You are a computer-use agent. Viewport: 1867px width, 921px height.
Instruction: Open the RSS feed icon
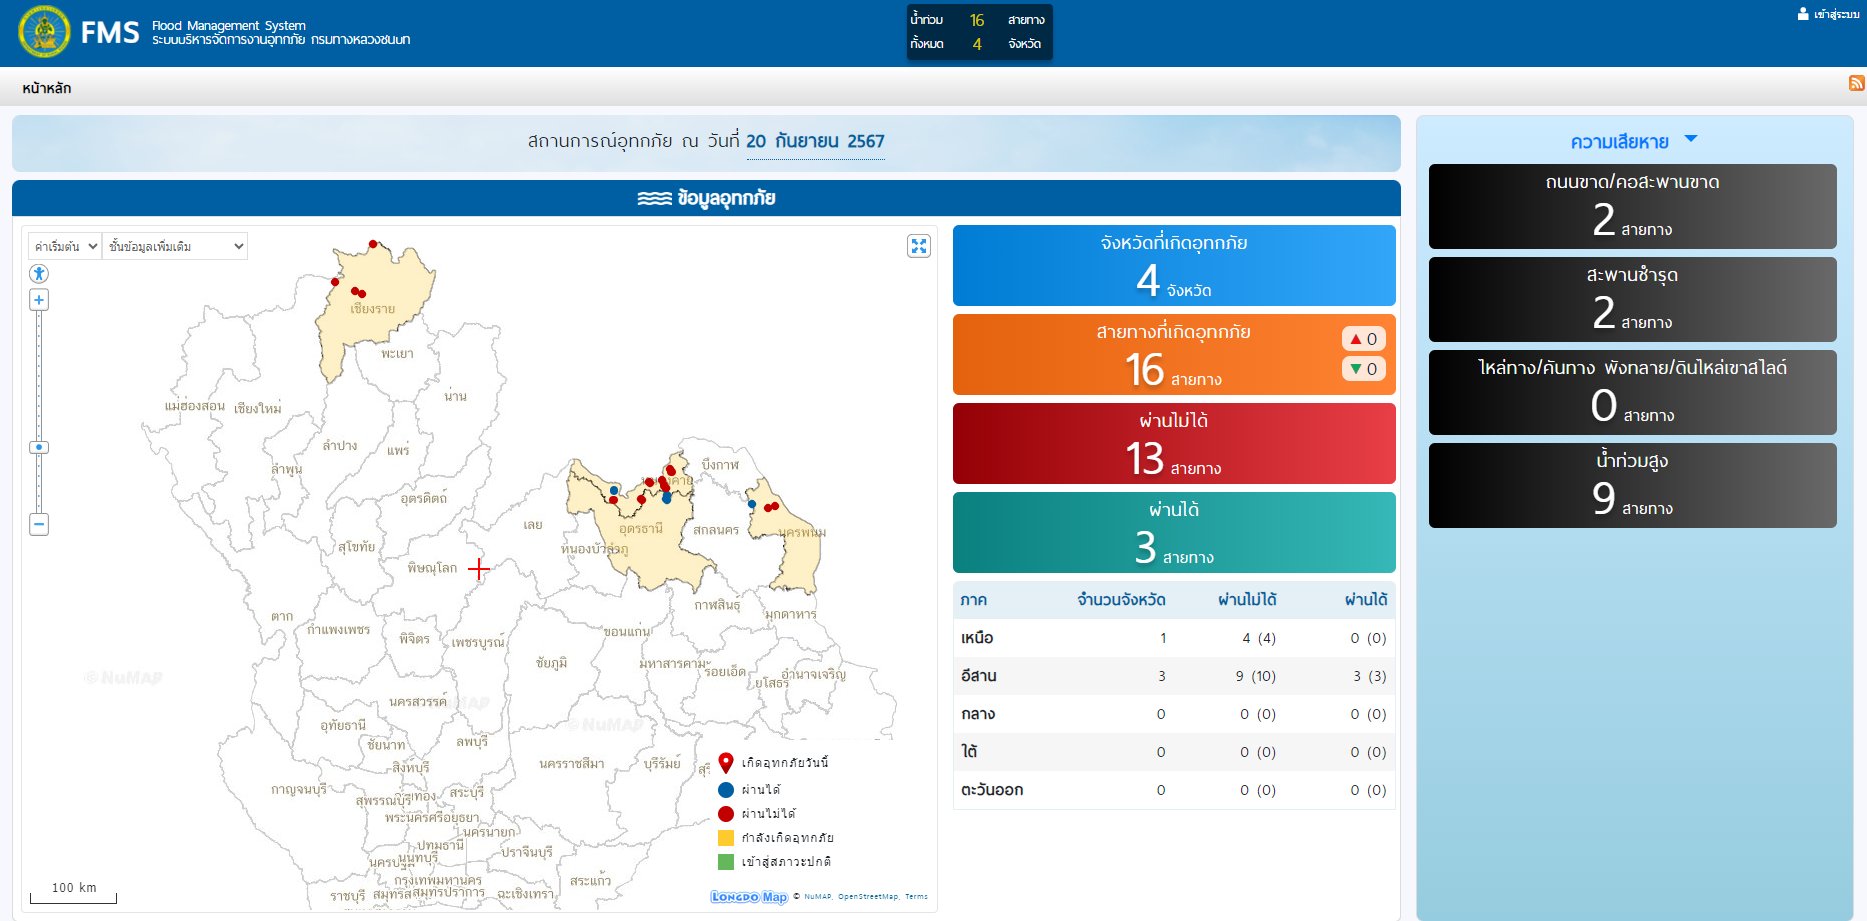tap(1856, 83)
